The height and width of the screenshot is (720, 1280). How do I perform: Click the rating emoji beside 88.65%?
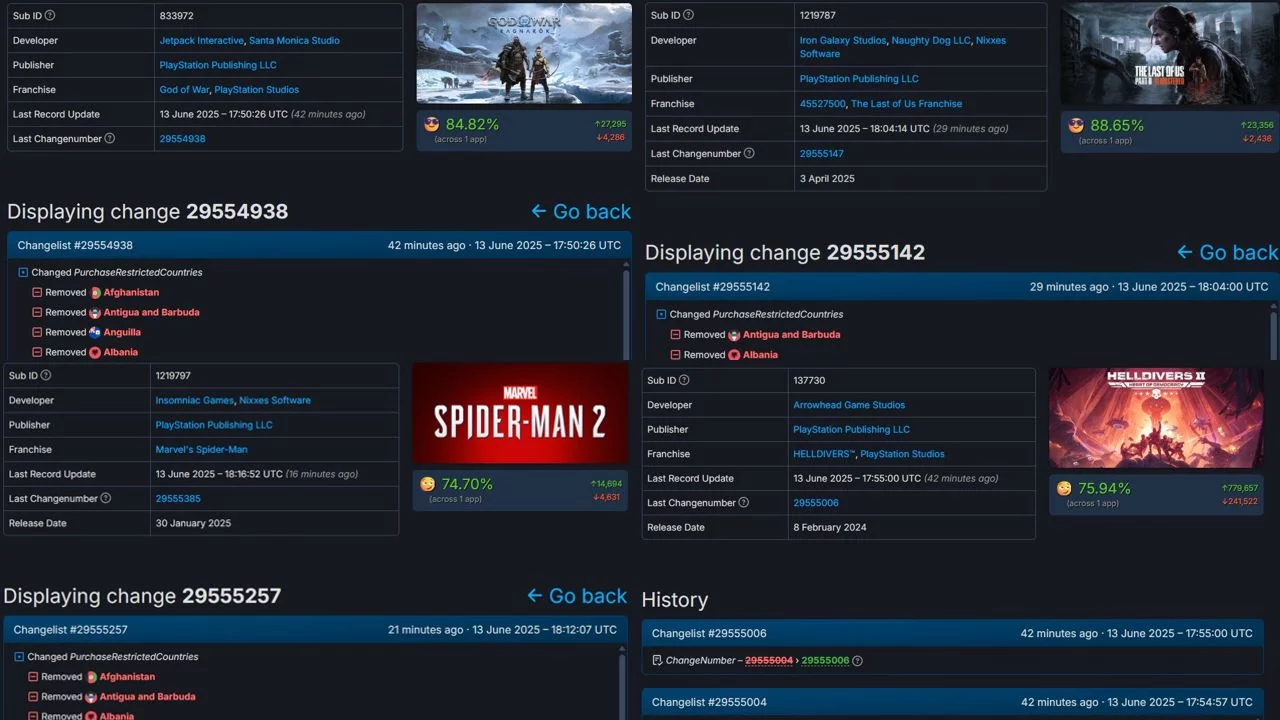click(x=1077, y=126)
